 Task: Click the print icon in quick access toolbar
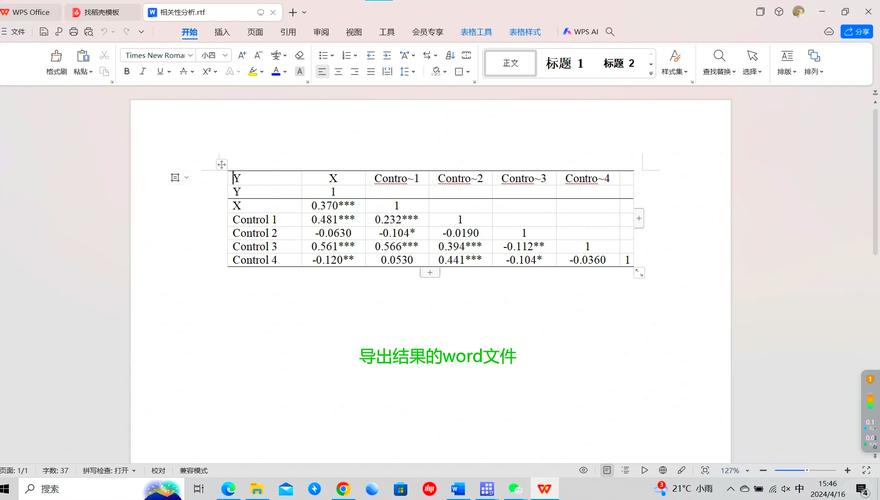tap(72, 32)
